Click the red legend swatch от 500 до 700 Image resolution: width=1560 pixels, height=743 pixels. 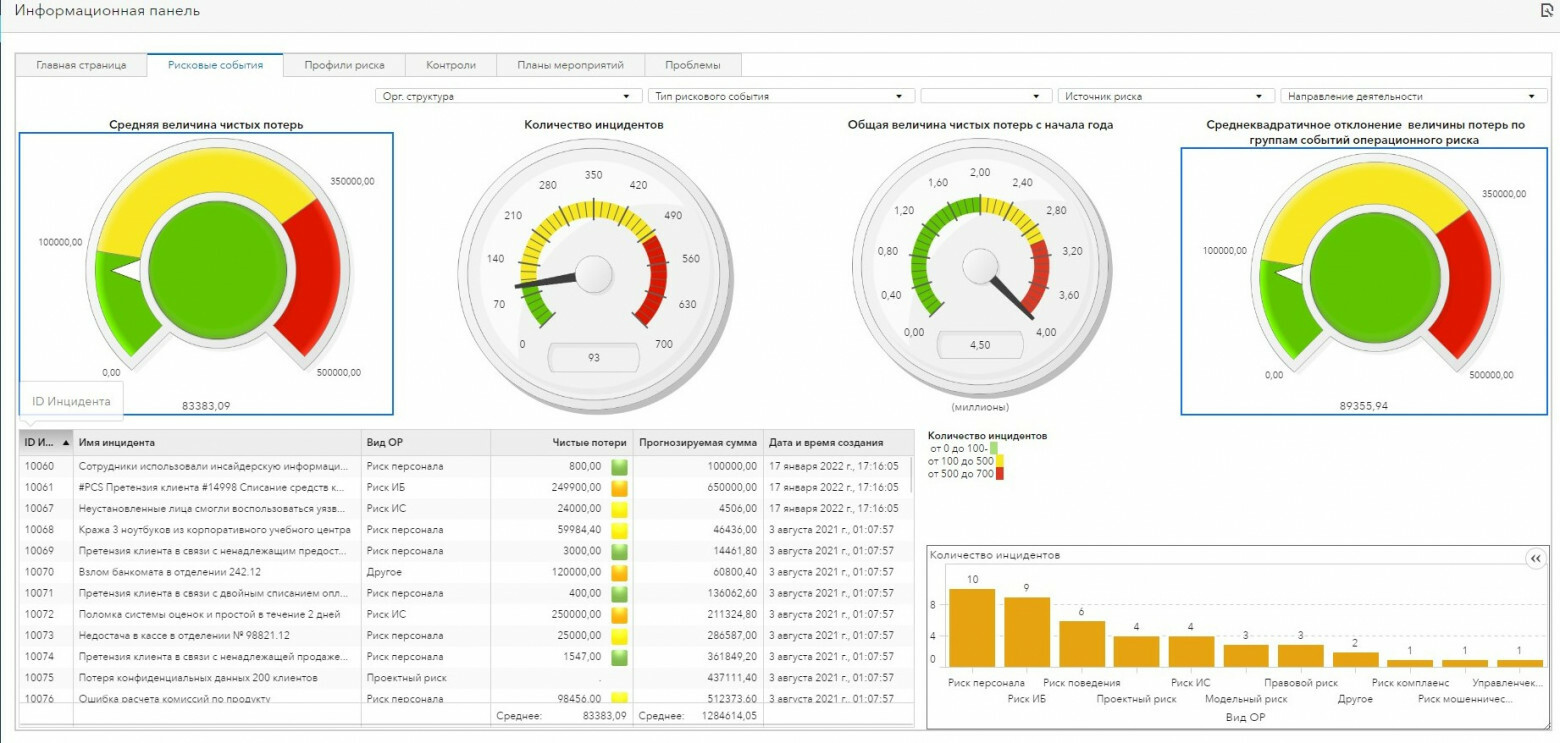(x=999, y=473)
